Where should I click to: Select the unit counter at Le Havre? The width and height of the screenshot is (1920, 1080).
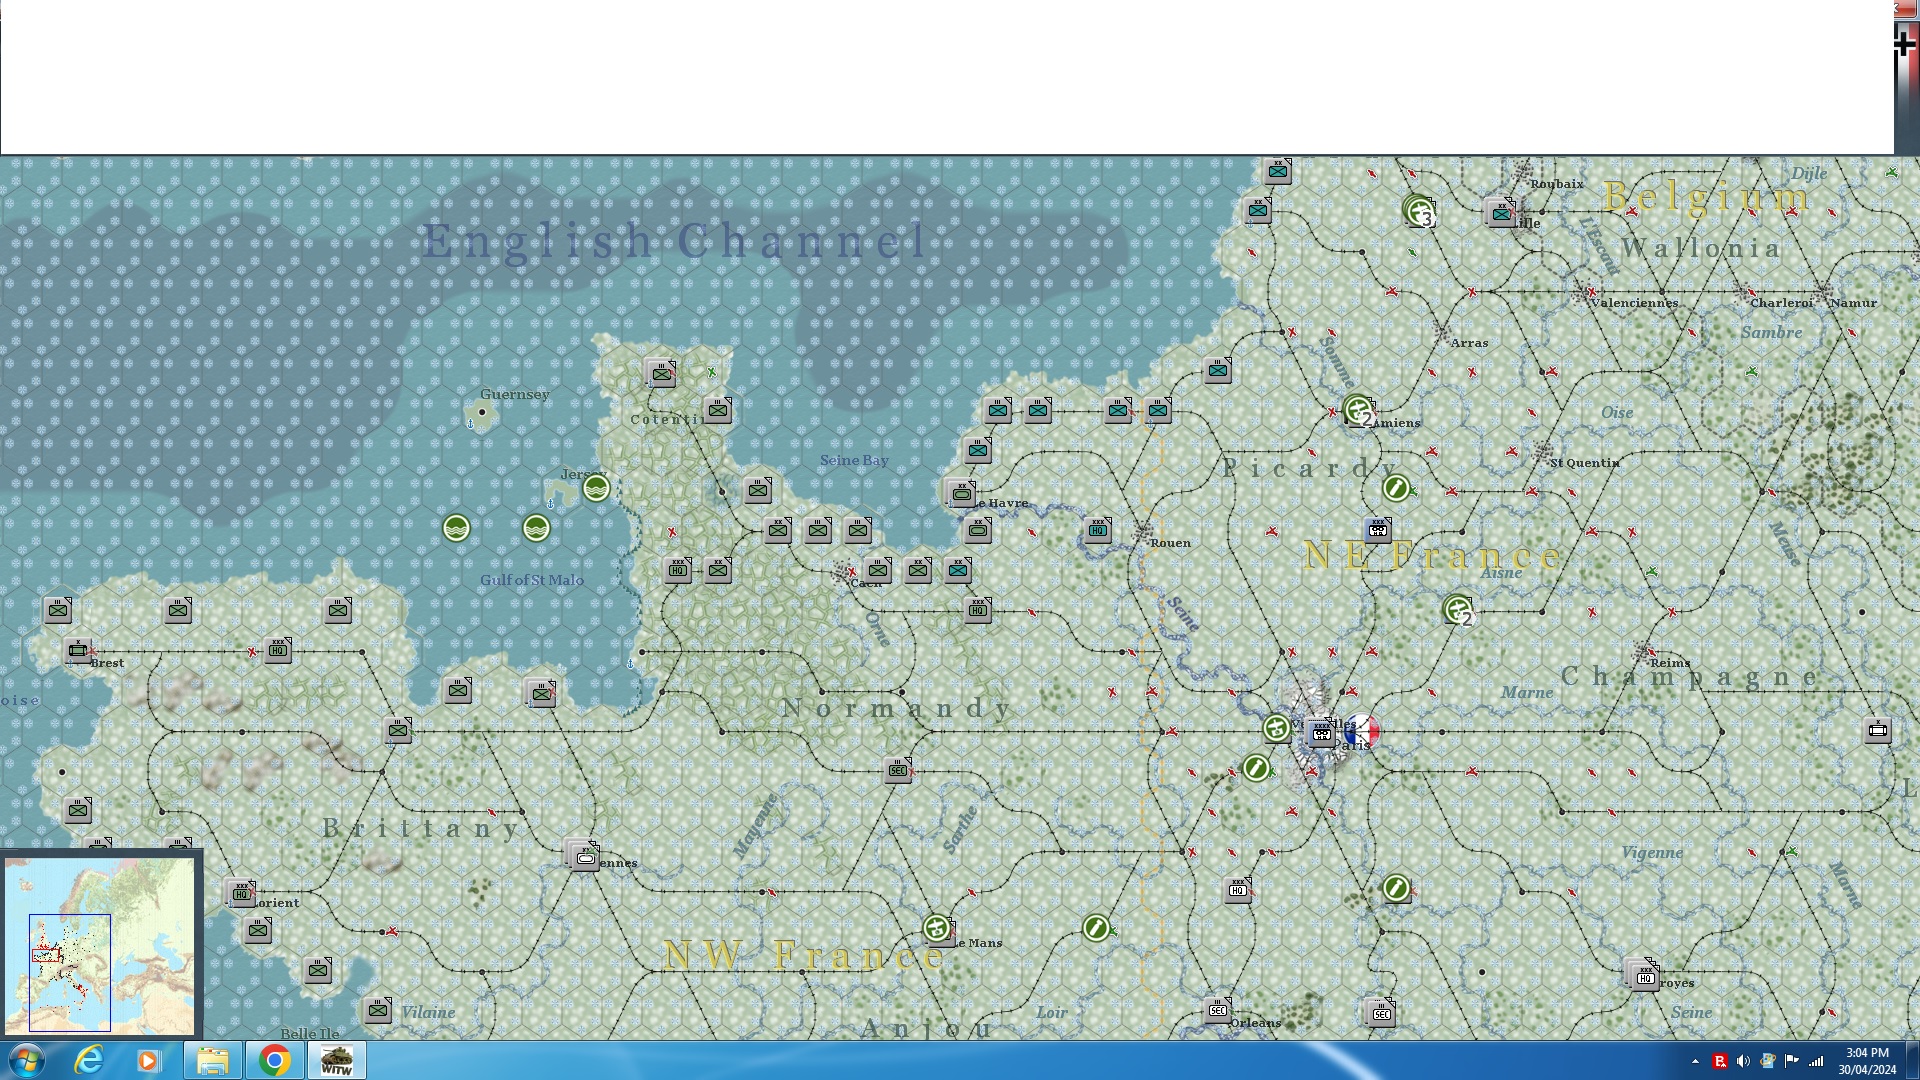point(960,492)
